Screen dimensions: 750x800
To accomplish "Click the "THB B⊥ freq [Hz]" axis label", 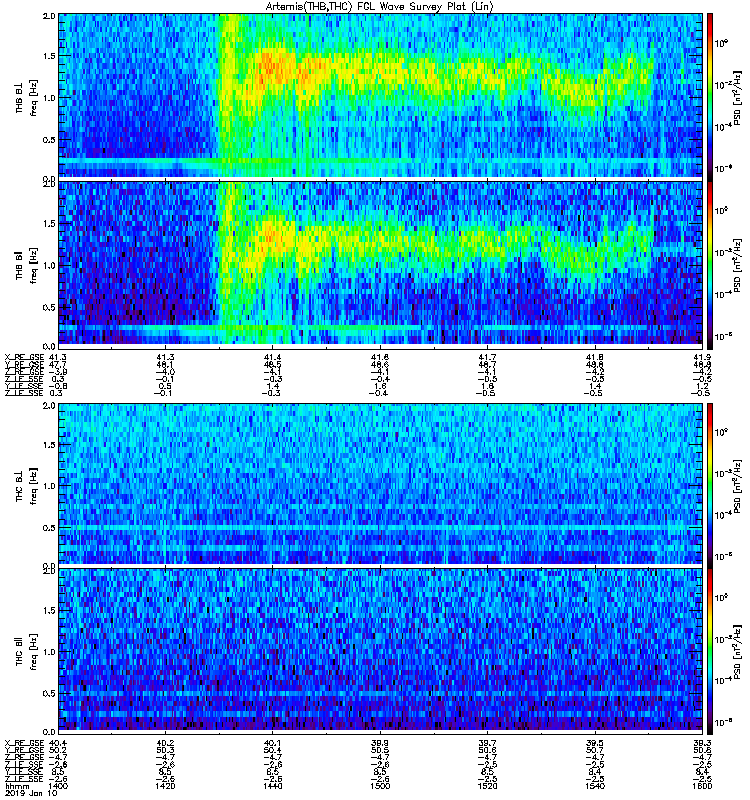I will click(26, 97).
